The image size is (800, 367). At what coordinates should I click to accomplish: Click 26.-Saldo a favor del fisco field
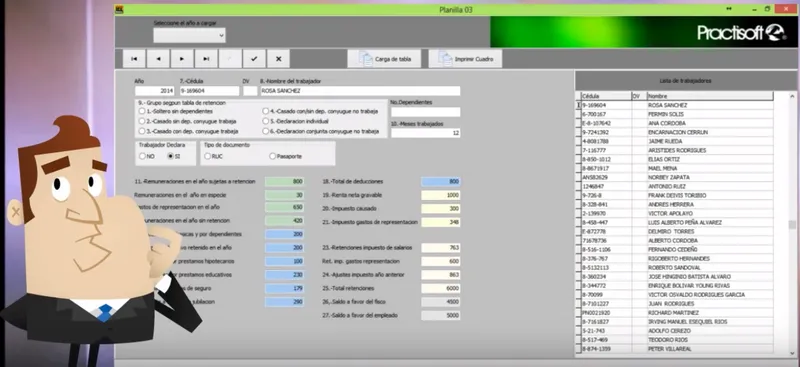coord(441,302)
